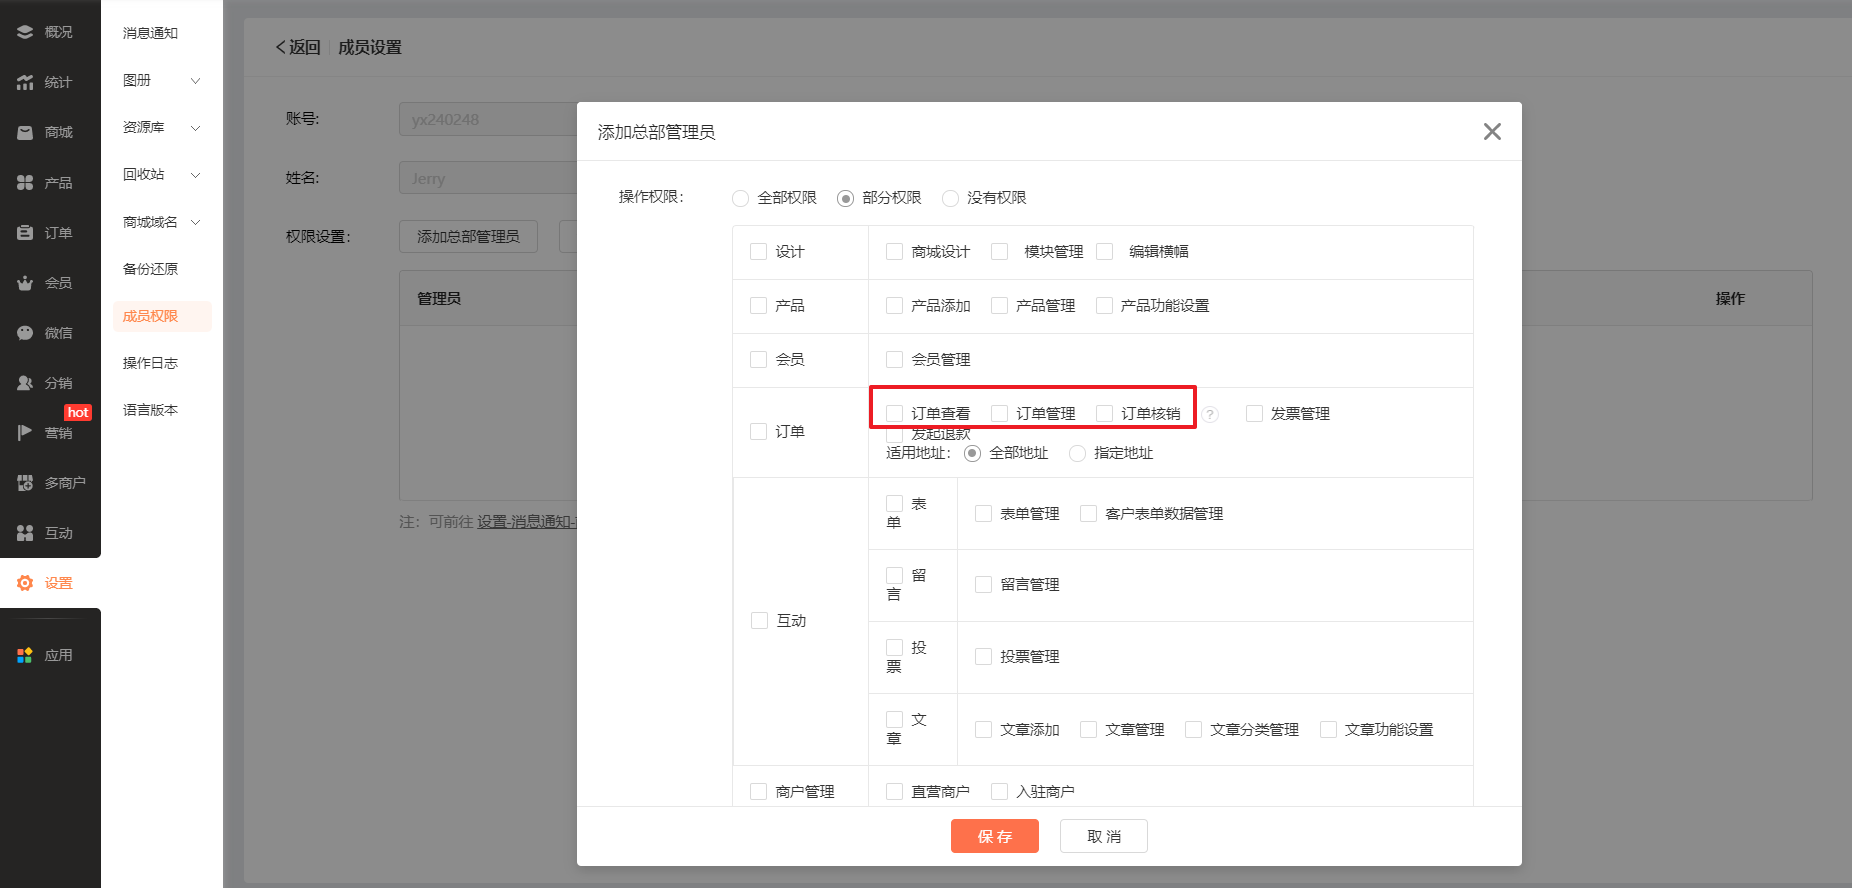This screenshot has width=1852, height=888.
Task: Click the 姓名 input field showing Jerry
Action: pos(488,178)
